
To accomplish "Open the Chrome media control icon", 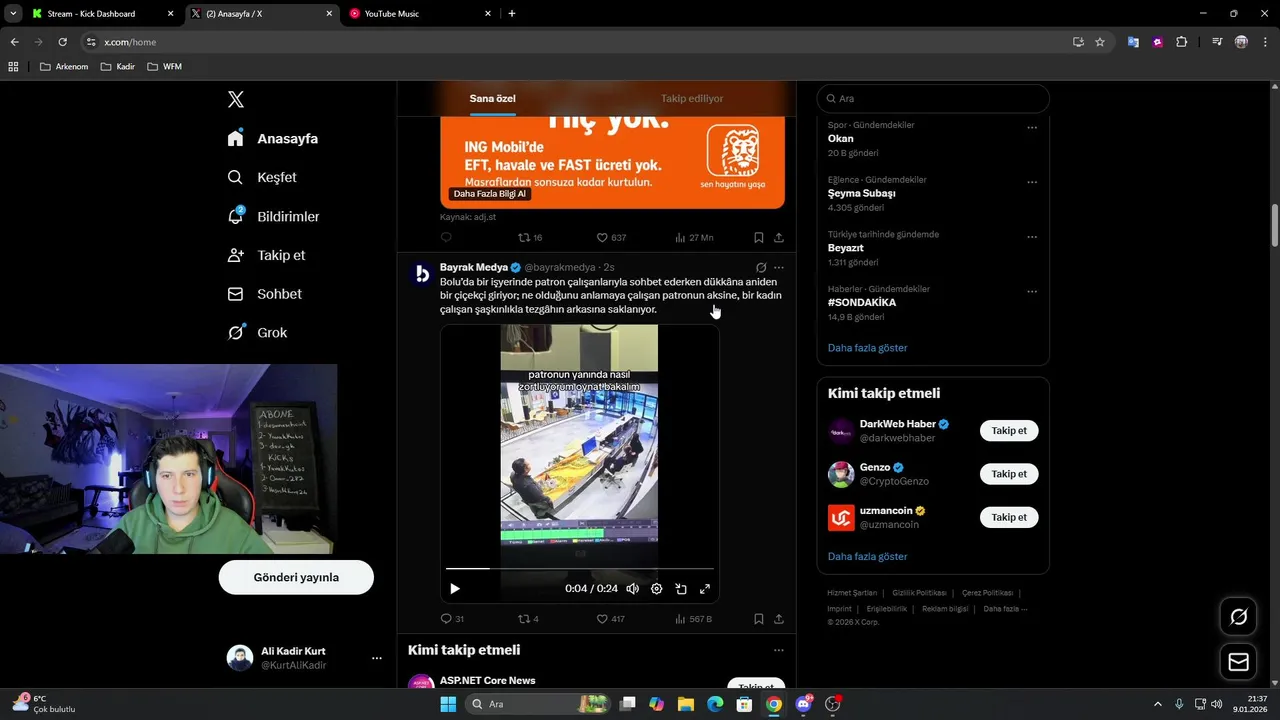I will (1217, 42).
